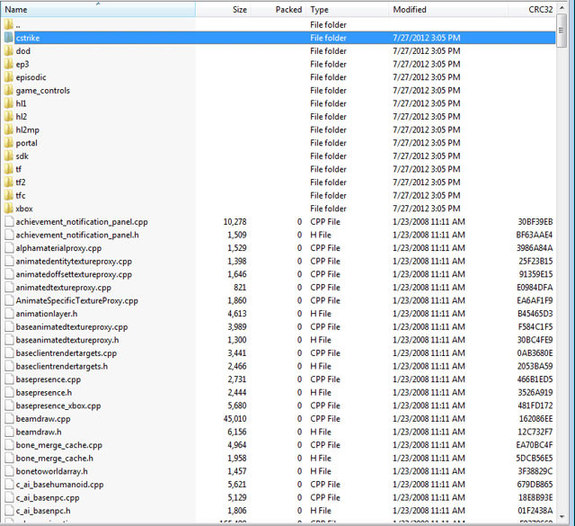This screenshot has height=526, width=575.
Task: Click the ep3 folder icon
Action: click(9, 64)
